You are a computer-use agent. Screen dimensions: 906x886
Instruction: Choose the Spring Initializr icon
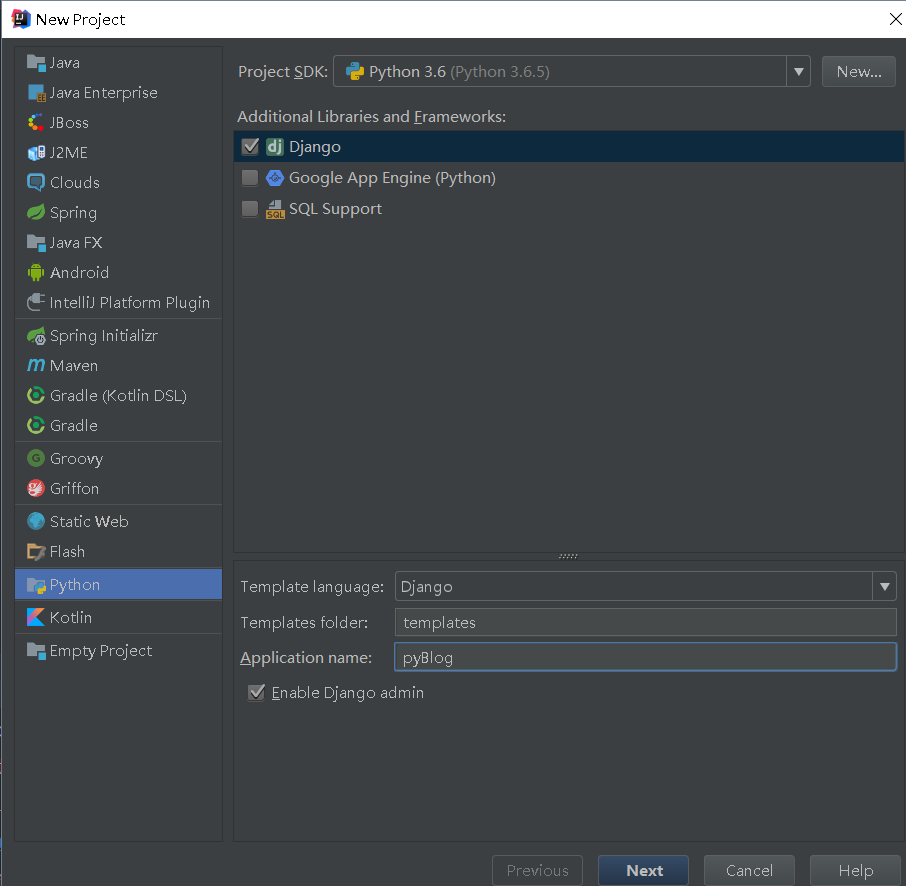pos(36,336)
